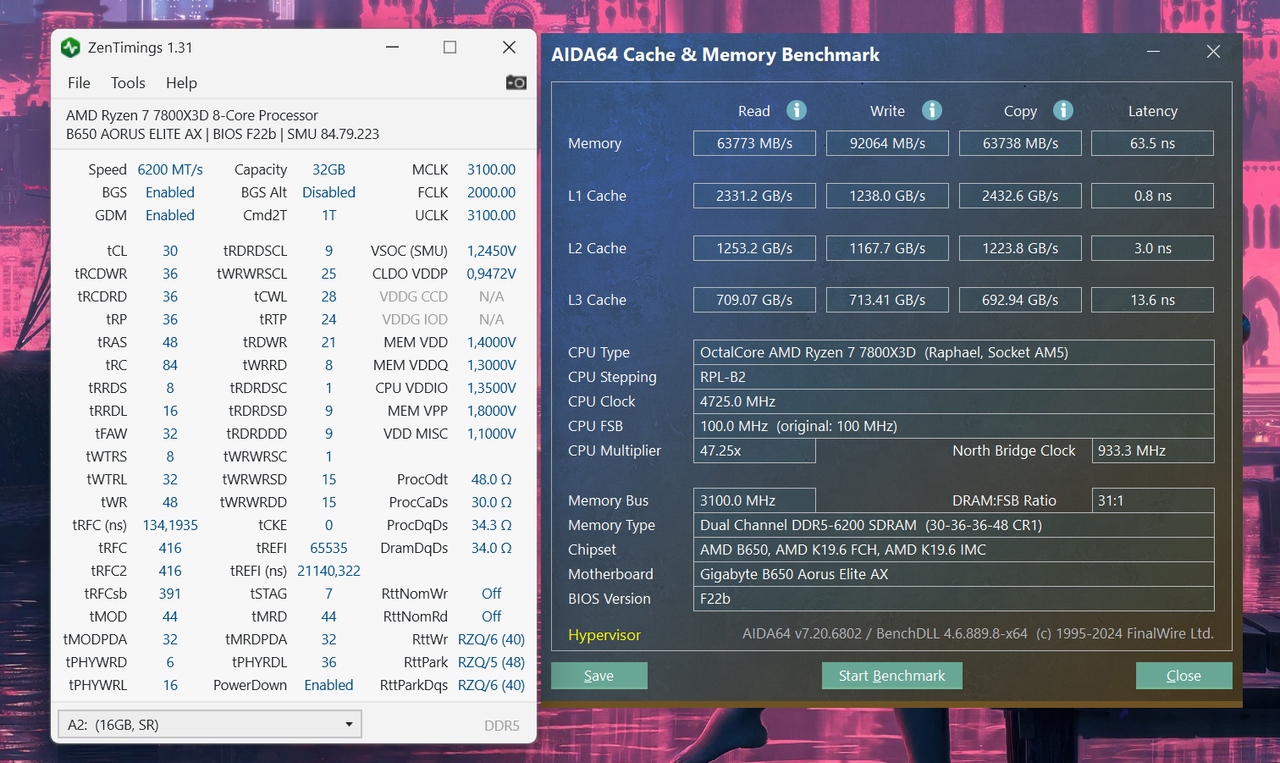Click the Read info icon in AIDA64
The width and height of the screenshot is (1280, 763).
coord(796,110)
